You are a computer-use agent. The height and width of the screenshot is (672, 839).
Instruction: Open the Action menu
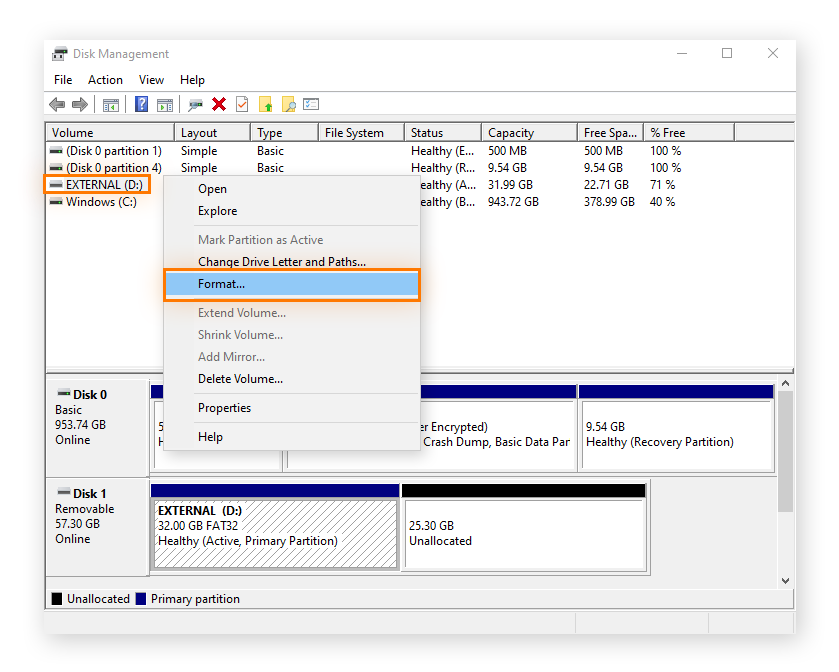(x=105, y=80)
